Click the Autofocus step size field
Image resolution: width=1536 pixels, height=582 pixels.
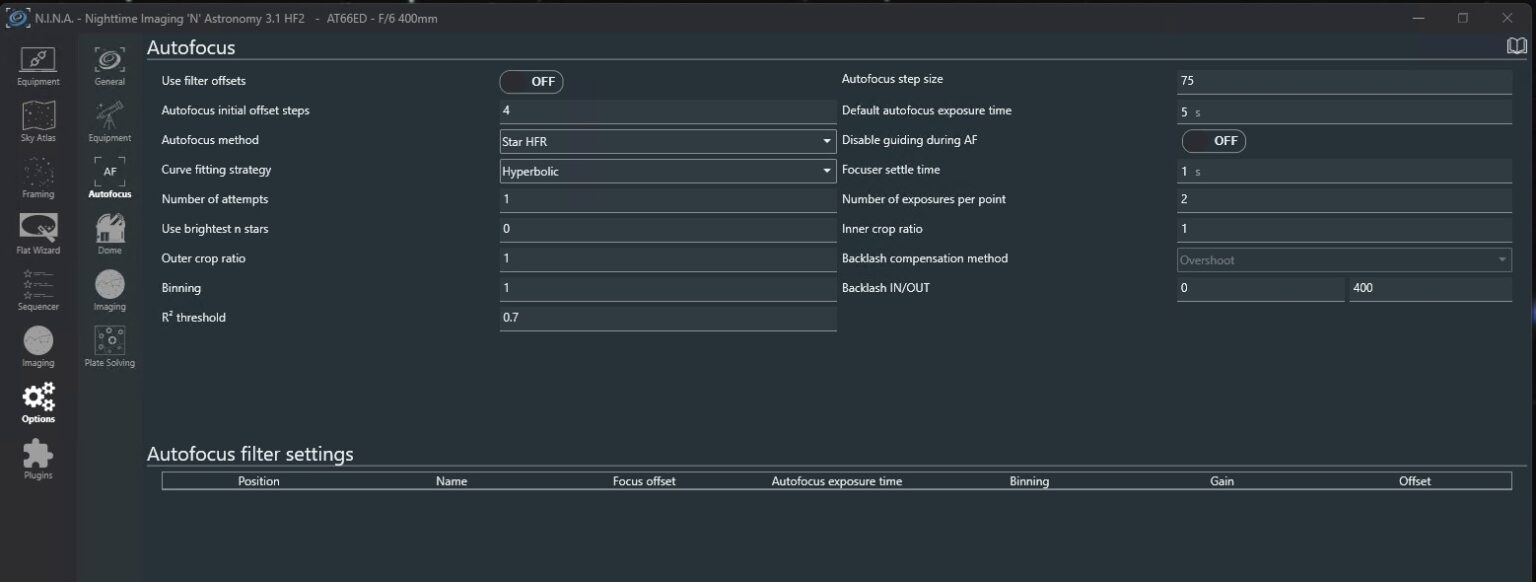pyautogui.click(x=1344, y=79)
